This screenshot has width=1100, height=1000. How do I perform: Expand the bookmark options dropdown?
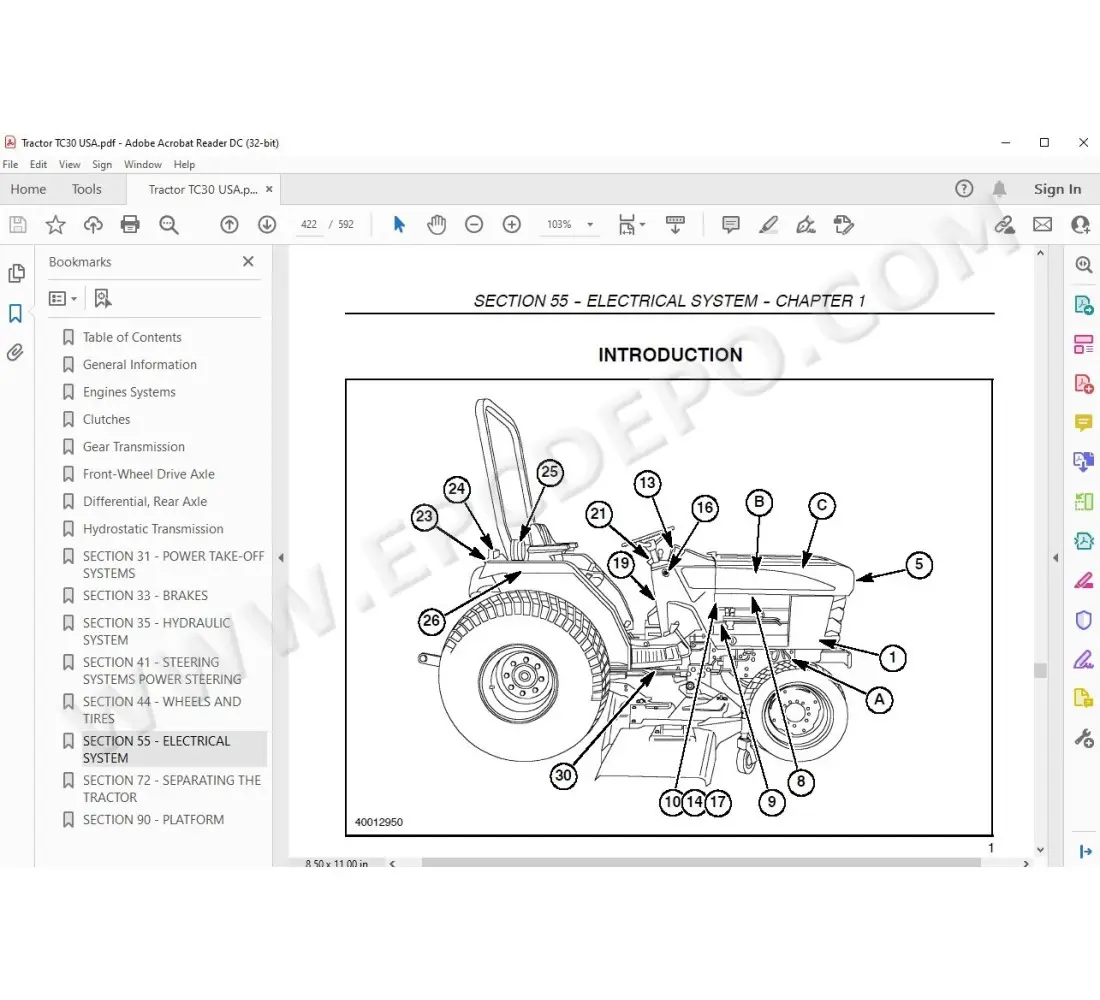[63, 298]
